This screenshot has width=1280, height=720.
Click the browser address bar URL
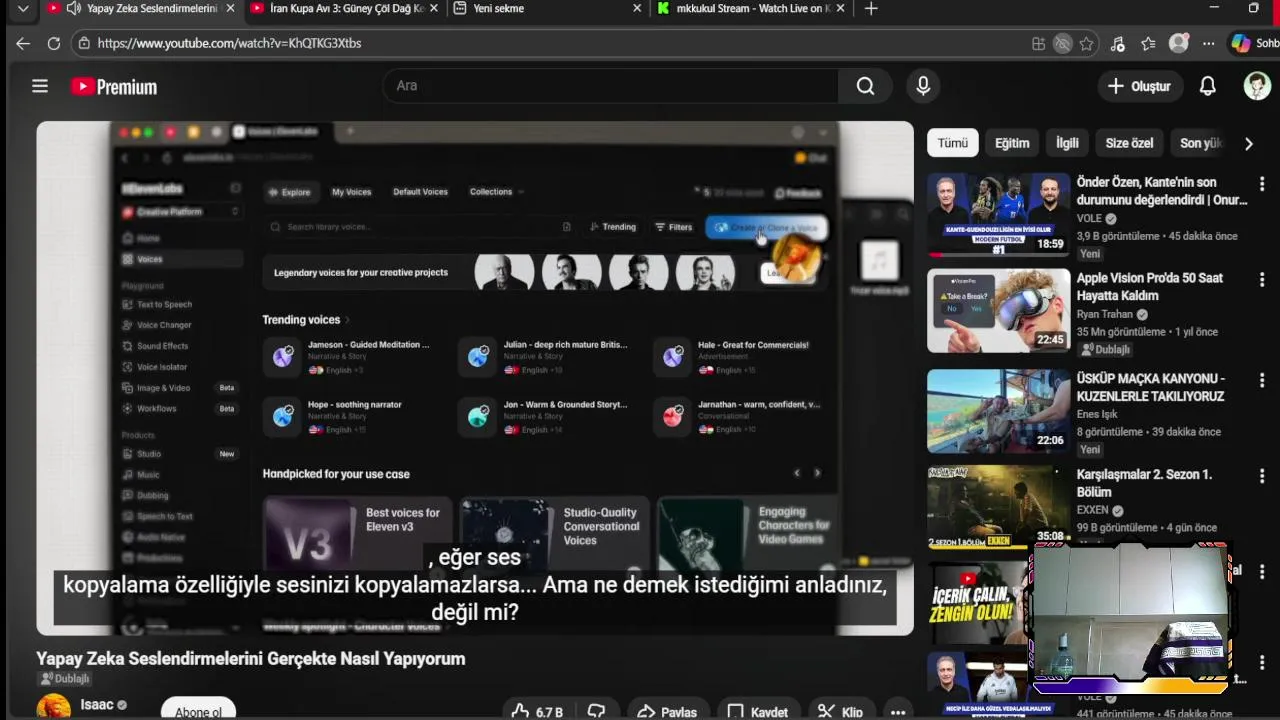pos(229,43)
